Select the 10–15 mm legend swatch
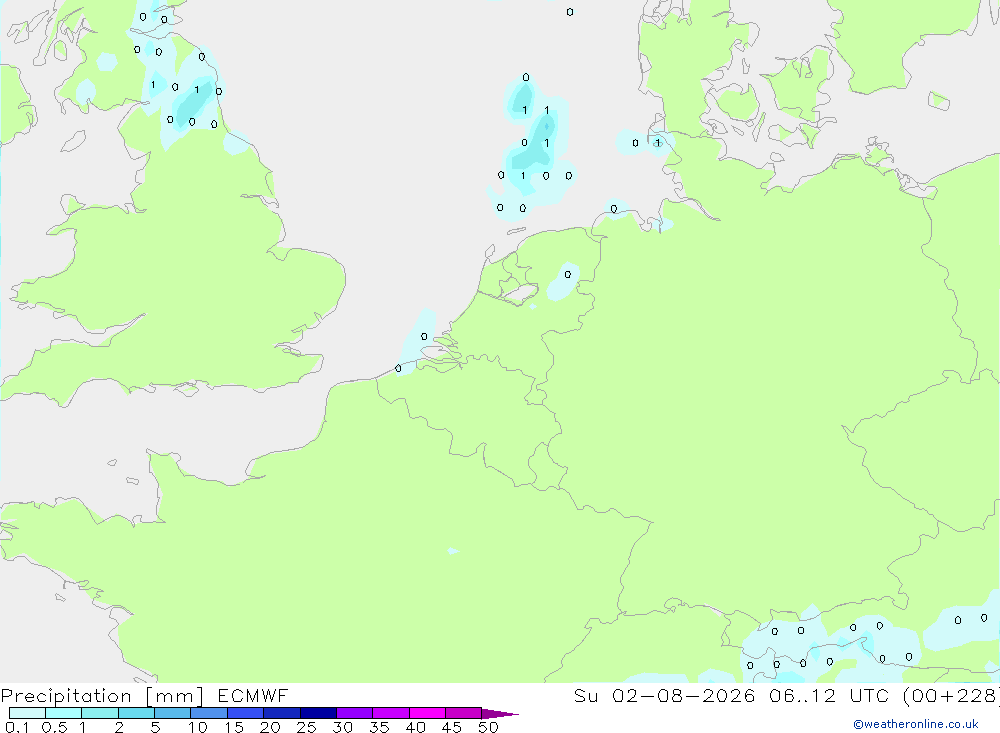Image resolution: width=1000 pixels, height=733 pixels. [x=209, y=713]
